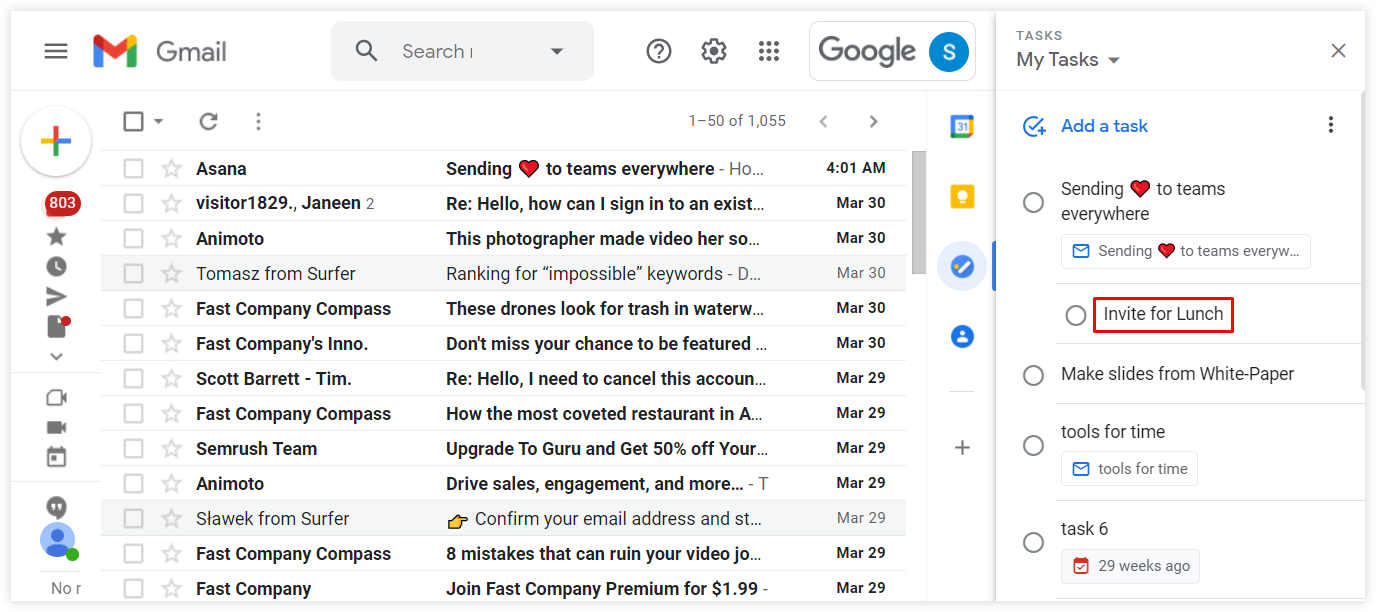Star the Animoto photographer email
1376x612 pixels.
point(170,238)
